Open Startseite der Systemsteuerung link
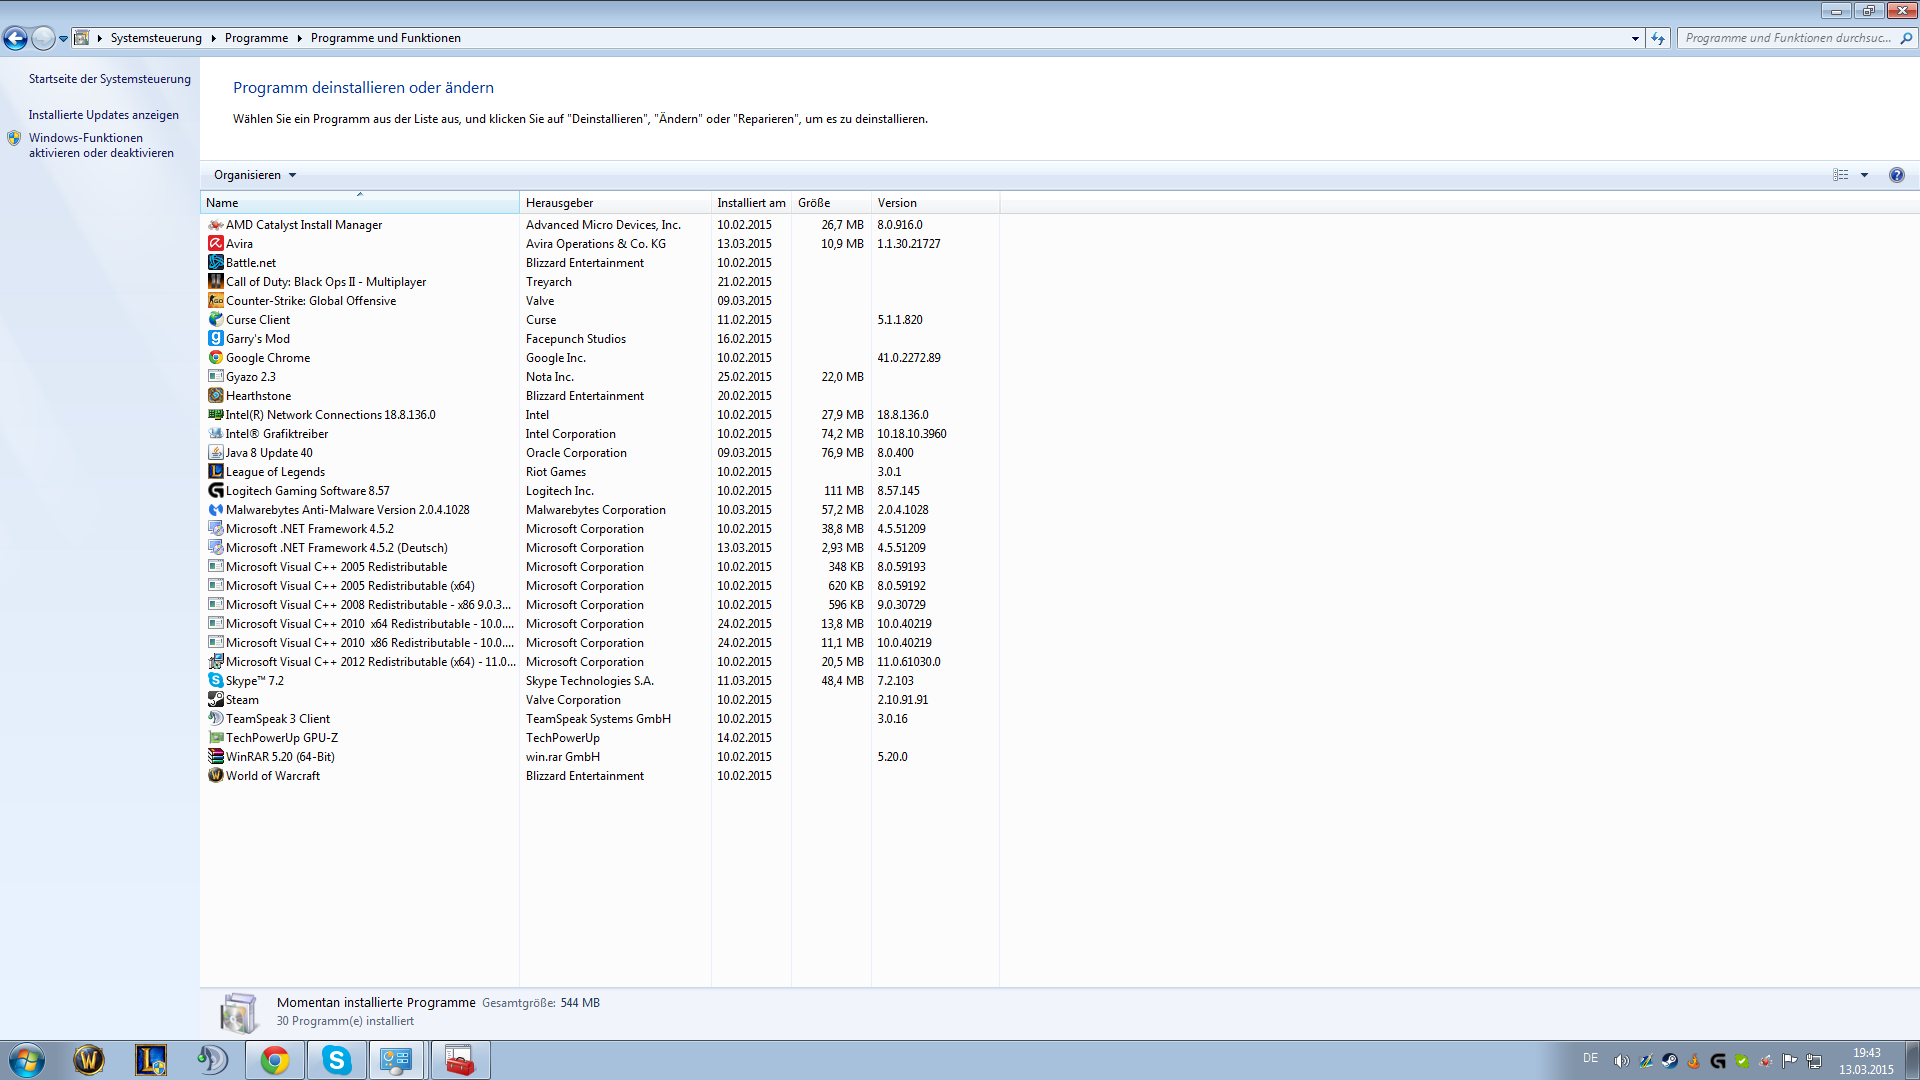This screenshot has height=1080, width=1920. (x=109, y=79)
